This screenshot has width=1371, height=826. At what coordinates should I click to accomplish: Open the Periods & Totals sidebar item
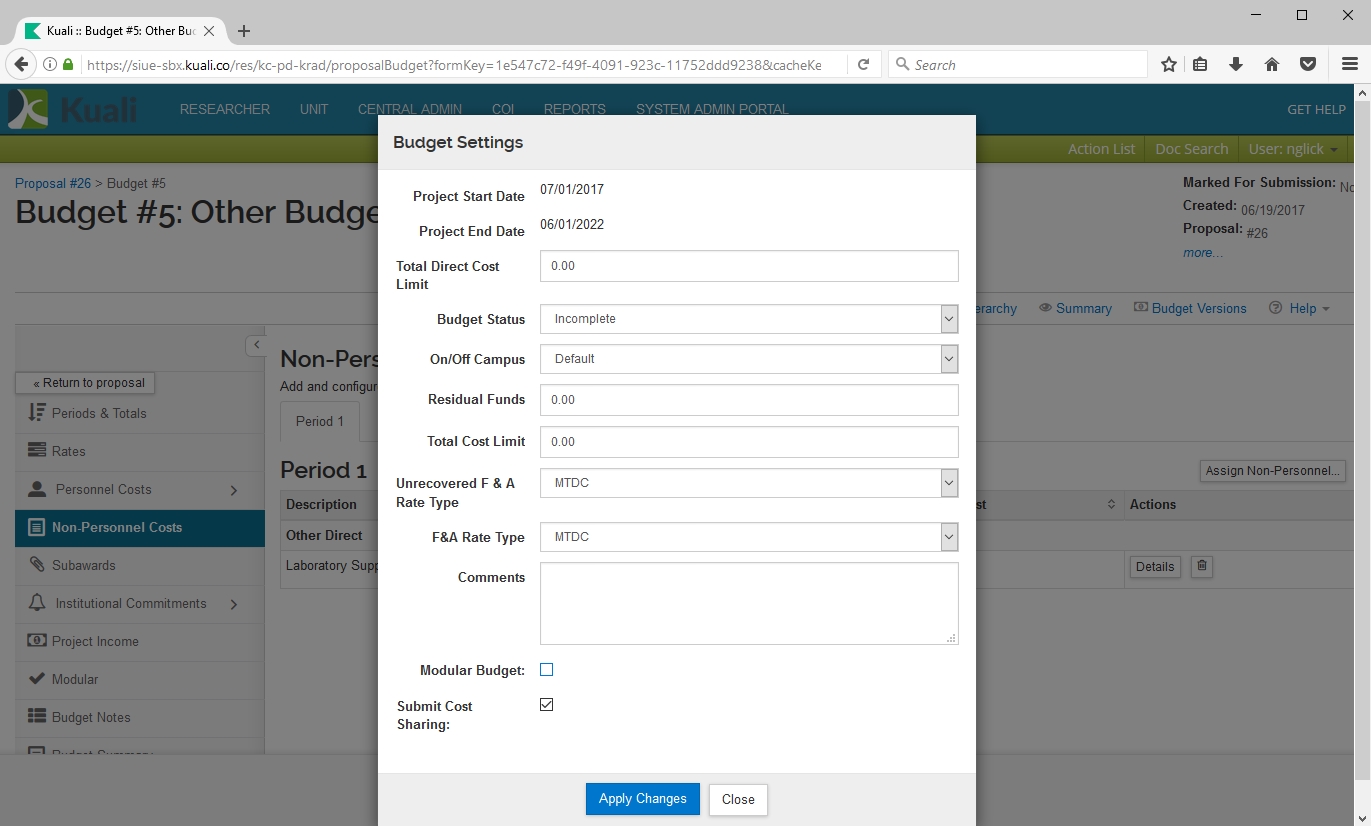99,413
